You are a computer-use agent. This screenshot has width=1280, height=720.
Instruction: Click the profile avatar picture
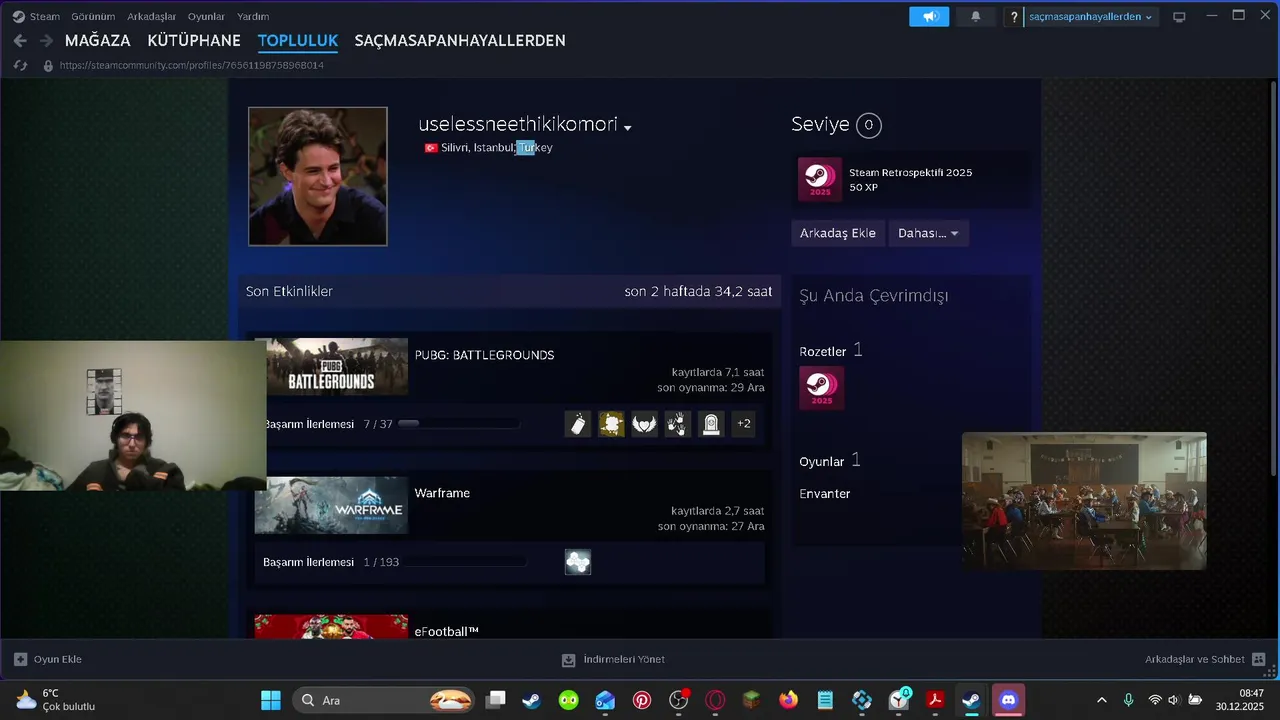(x=318, y=176)
